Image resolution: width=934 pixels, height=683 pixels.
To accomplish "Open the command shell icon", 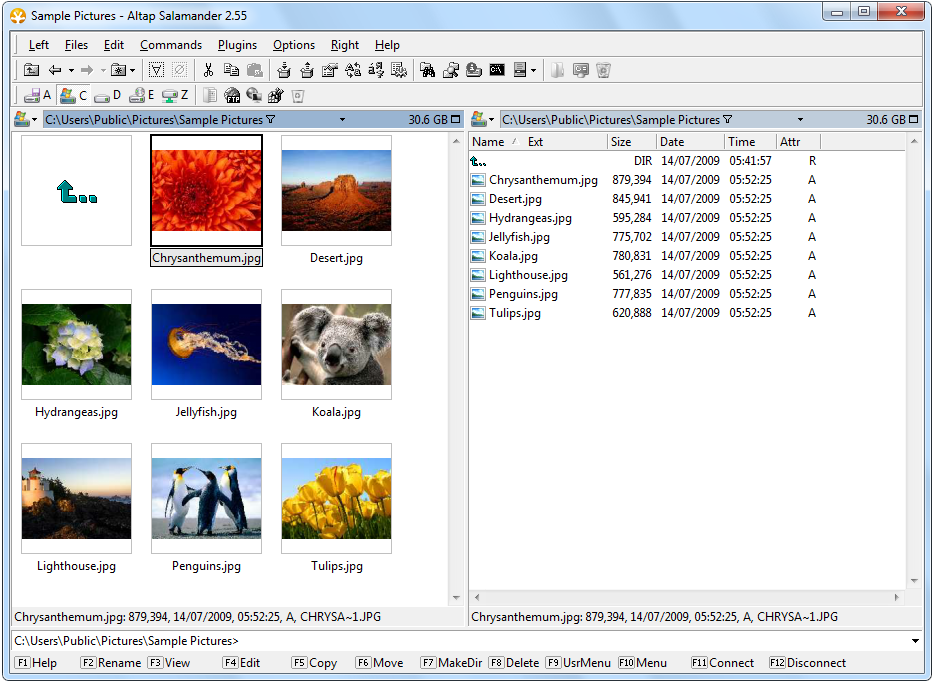I will [497, 70].
